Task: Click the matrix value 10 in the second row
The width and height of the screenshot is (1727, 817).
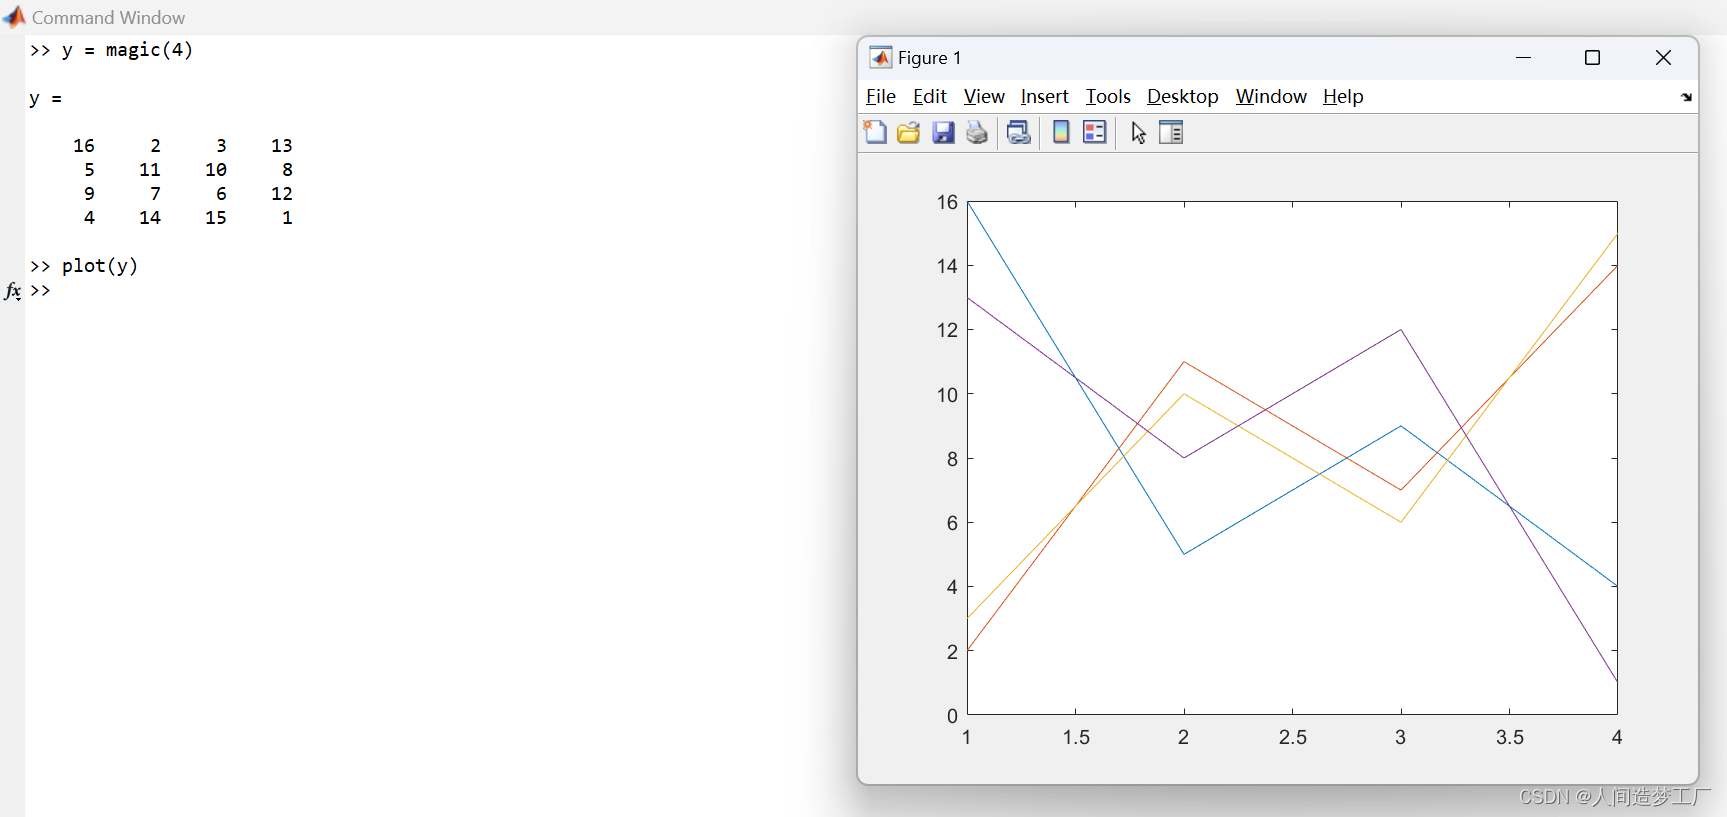Action: [x=216, y=170]
